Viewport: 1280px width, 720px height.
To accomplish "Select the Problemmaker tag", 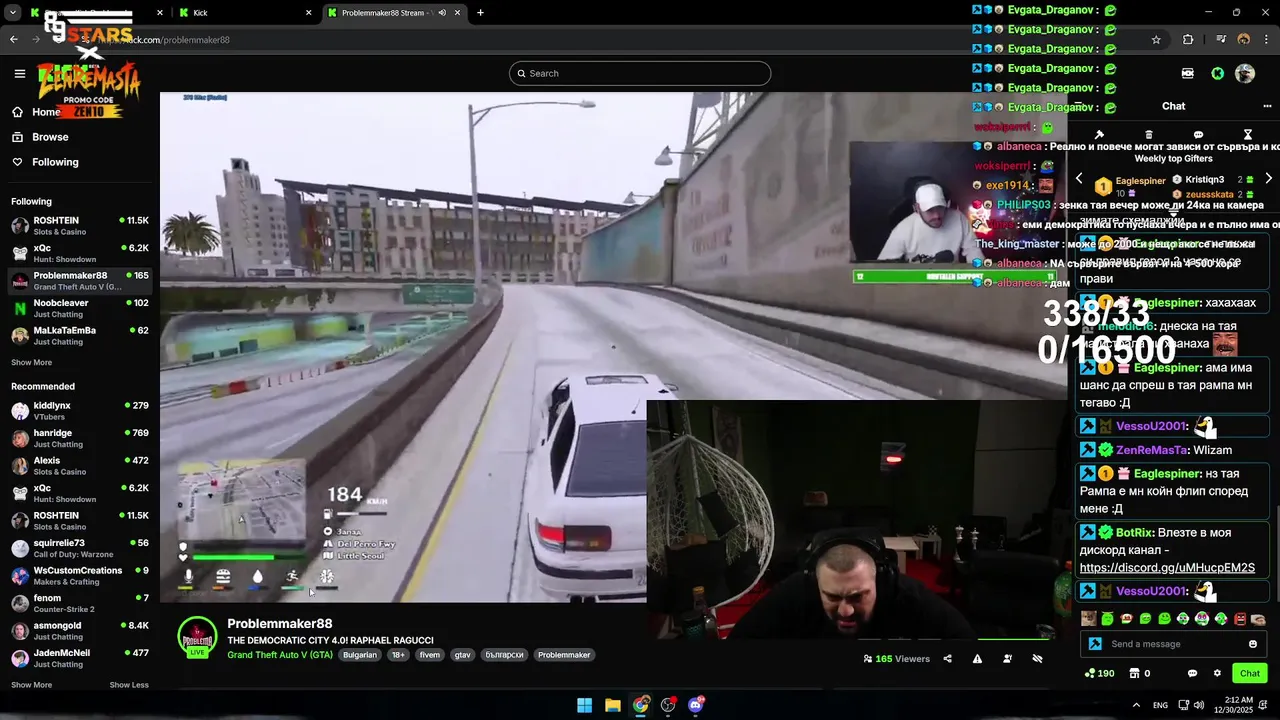I will [x=564, y=655].
